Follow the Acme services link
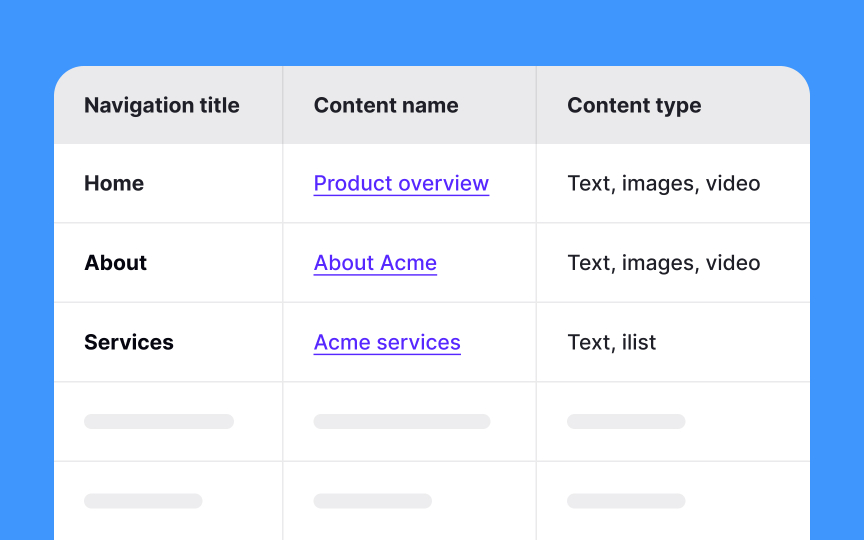This screenshot has width=864, height=540. [387, 342]
